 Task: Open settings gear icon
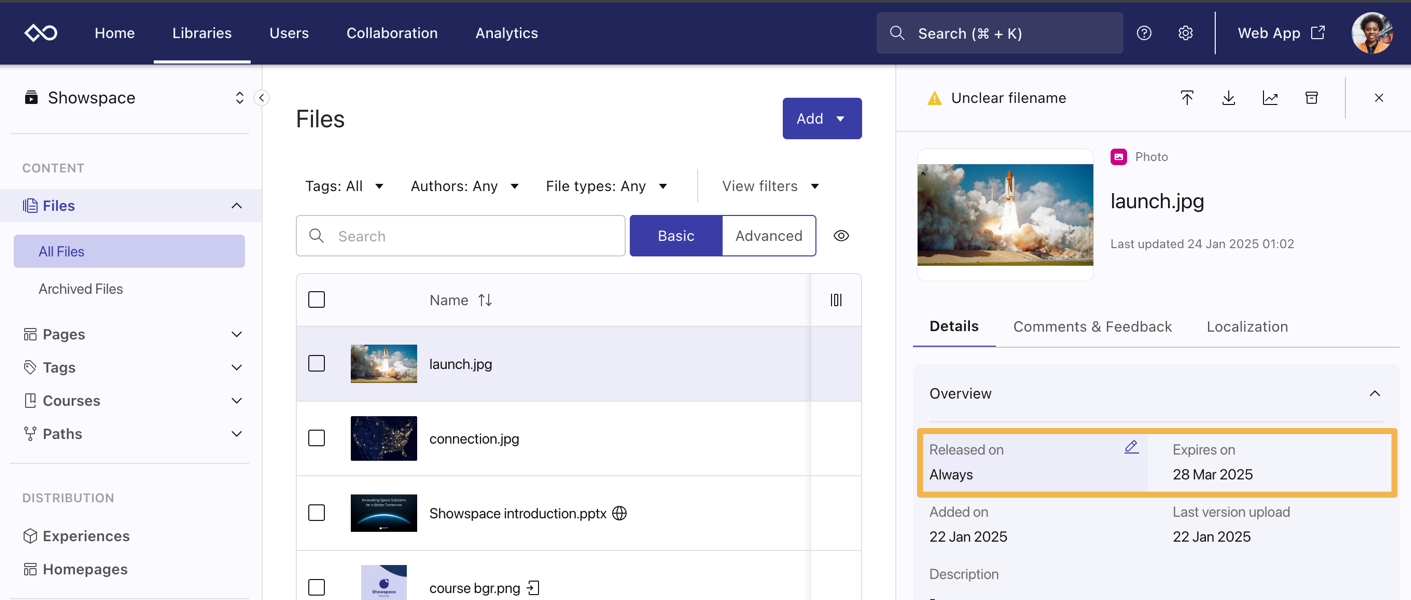click(1185, 33)
